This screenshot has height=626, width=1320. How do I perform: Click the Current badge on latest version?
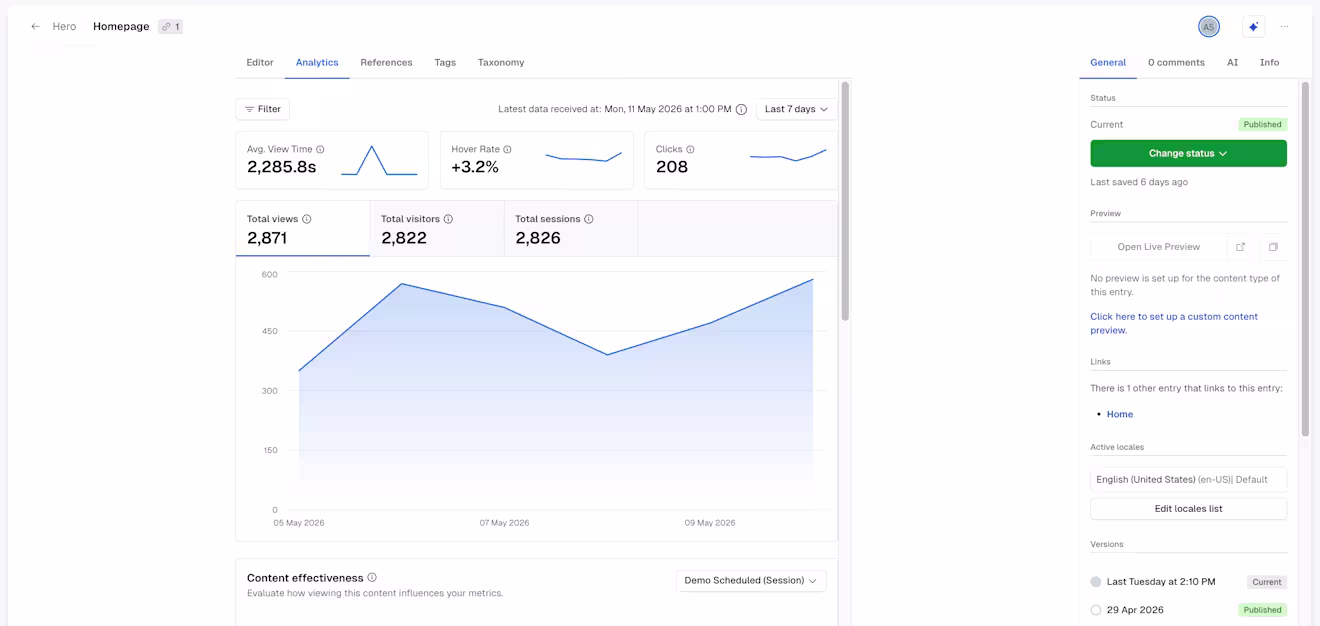[x=1267, y=582]
